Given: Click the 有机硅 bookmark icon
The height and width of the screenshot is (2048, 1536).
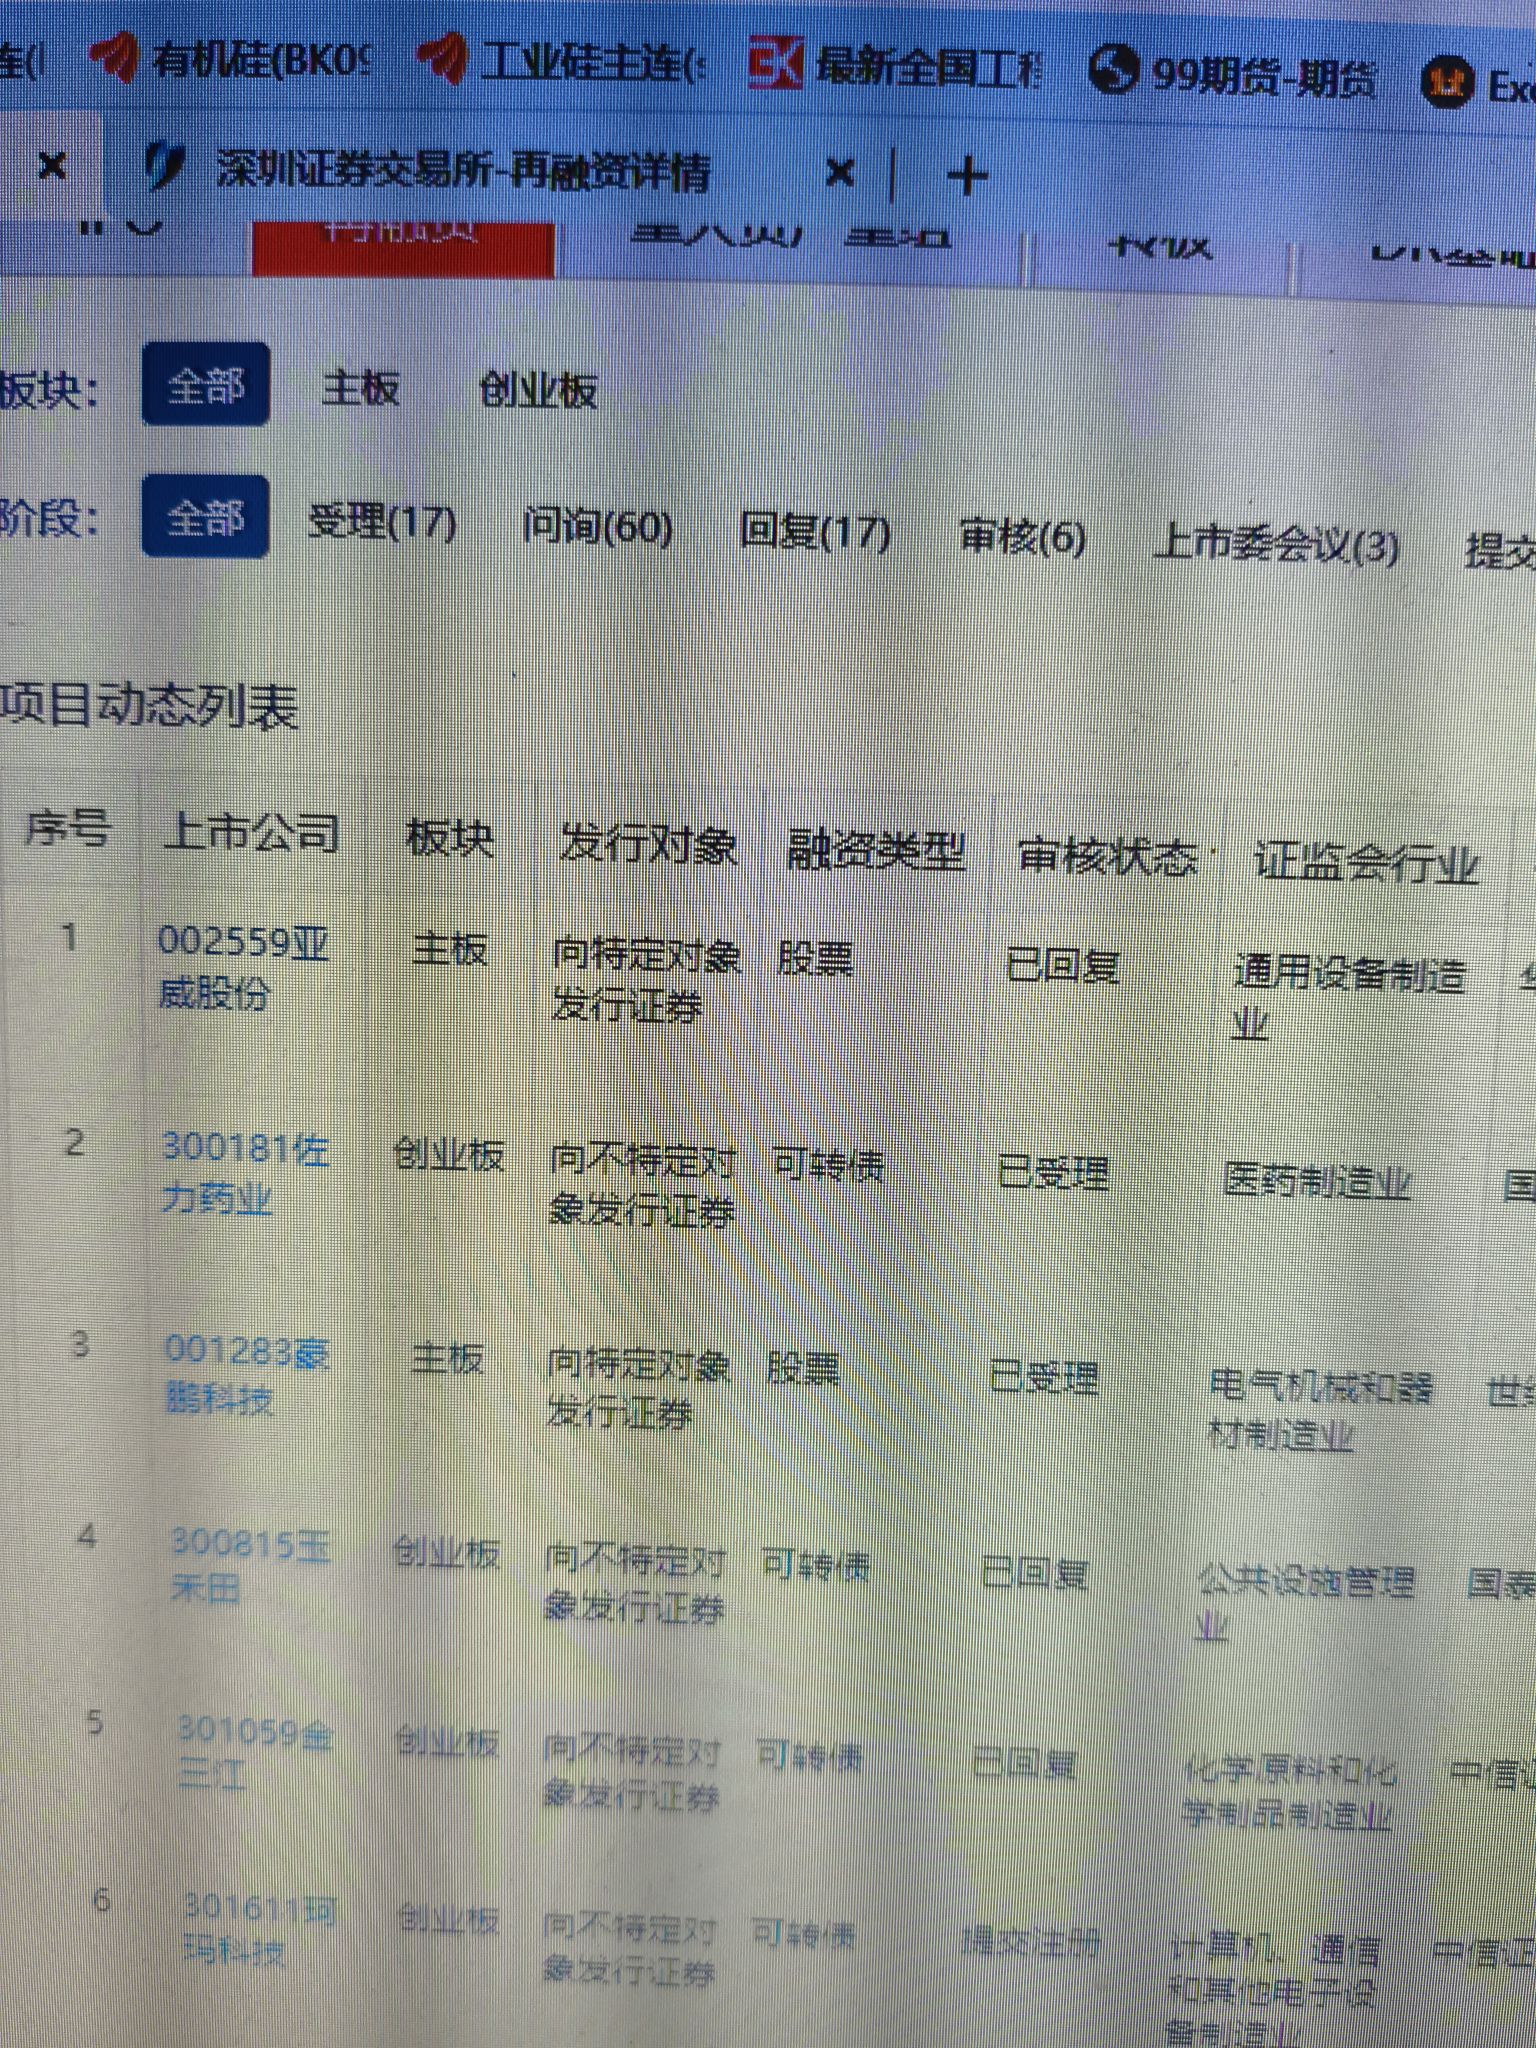Looking at the screenshot, I should click(x=114, y=56).
